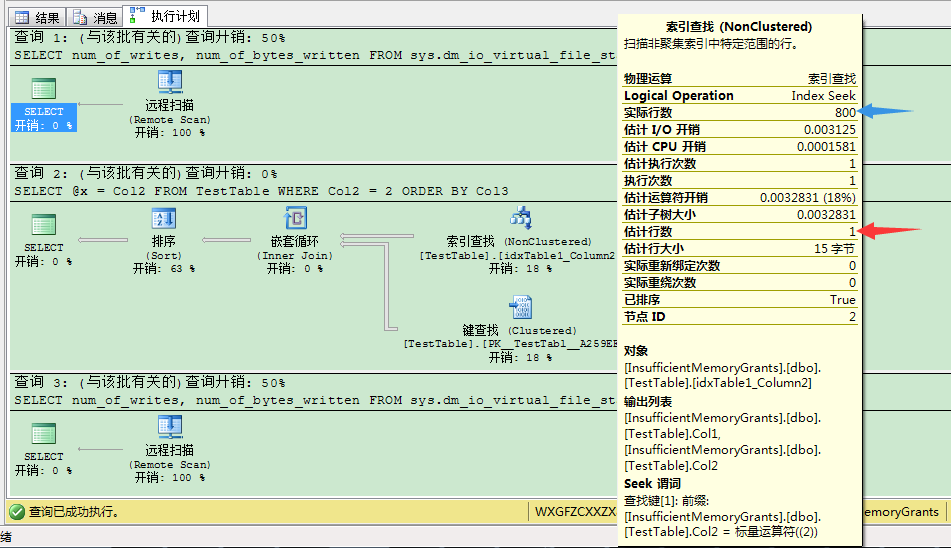Click the 查询已成功执行 status message
Screen dimensions: 951x548
pyautogui.click(x=73, y=512)
